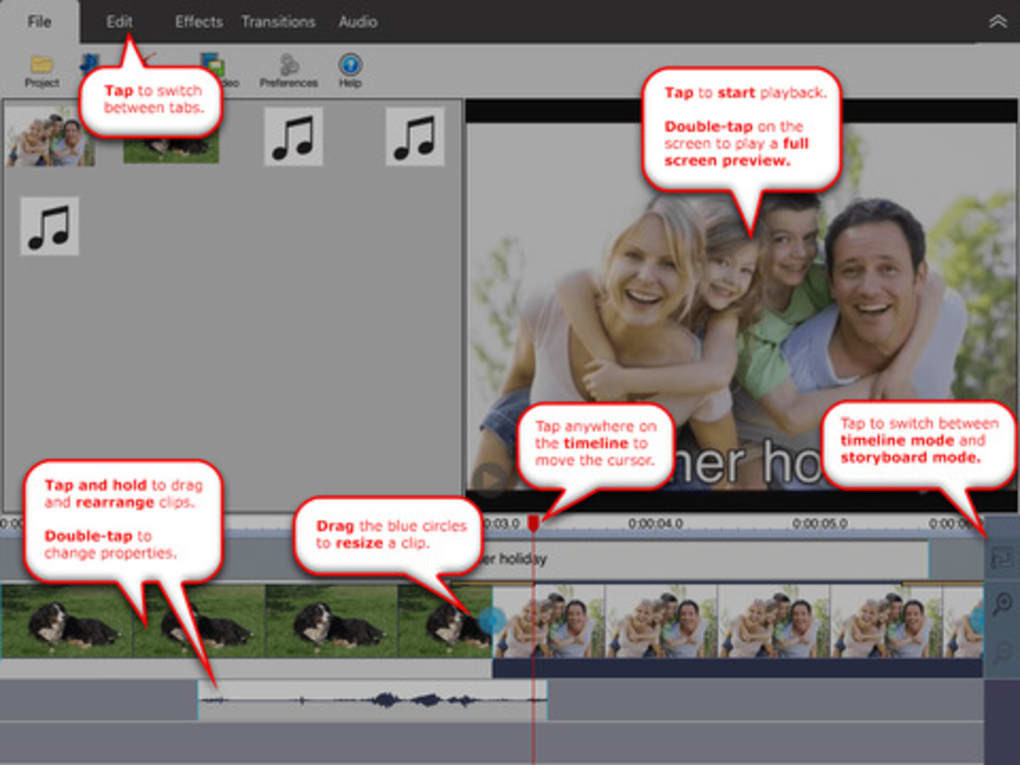Viewport: 1020px width, 765px height.
Task: Click the blue circle handle between the dog and family clips
Action: click(x=492, y=621)
